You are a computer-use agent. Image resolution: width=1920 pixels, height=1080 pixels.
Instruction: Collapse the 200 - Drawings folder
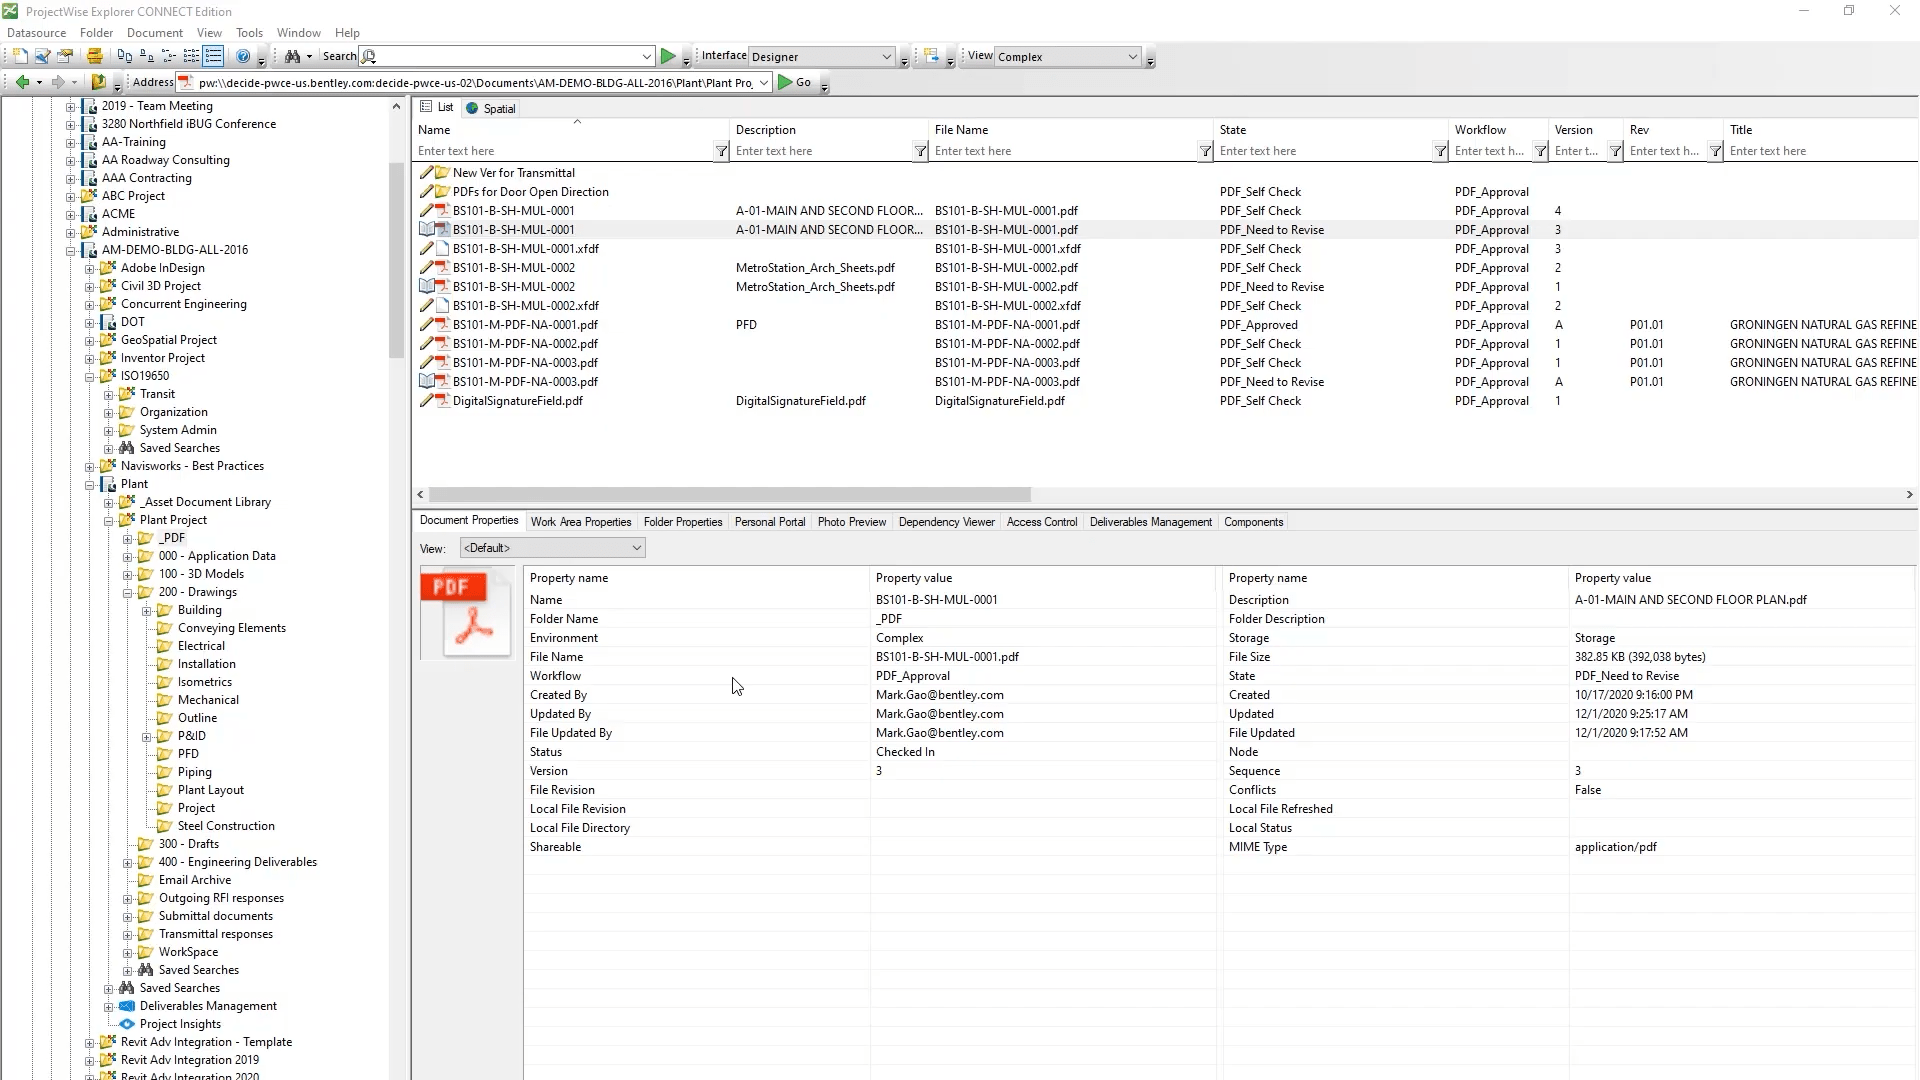[x=128, y=593]
